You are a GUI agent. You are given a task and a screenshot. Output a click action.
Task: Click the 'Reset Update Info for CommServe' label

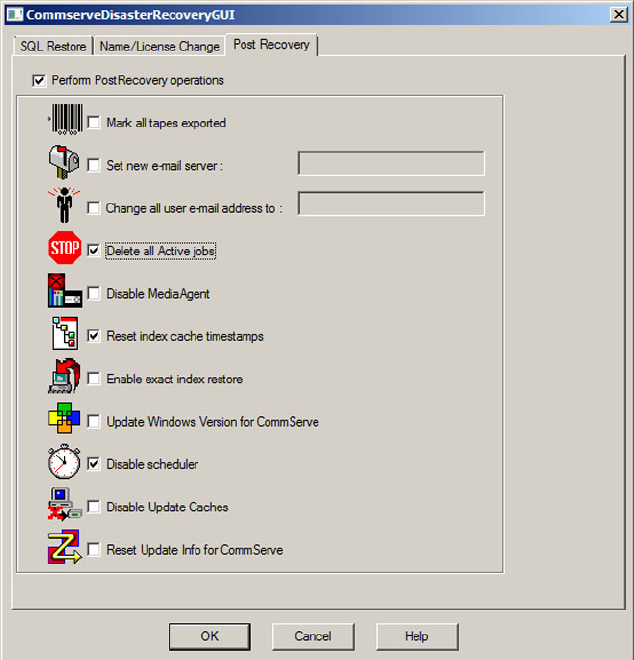[x=194, y=550]
